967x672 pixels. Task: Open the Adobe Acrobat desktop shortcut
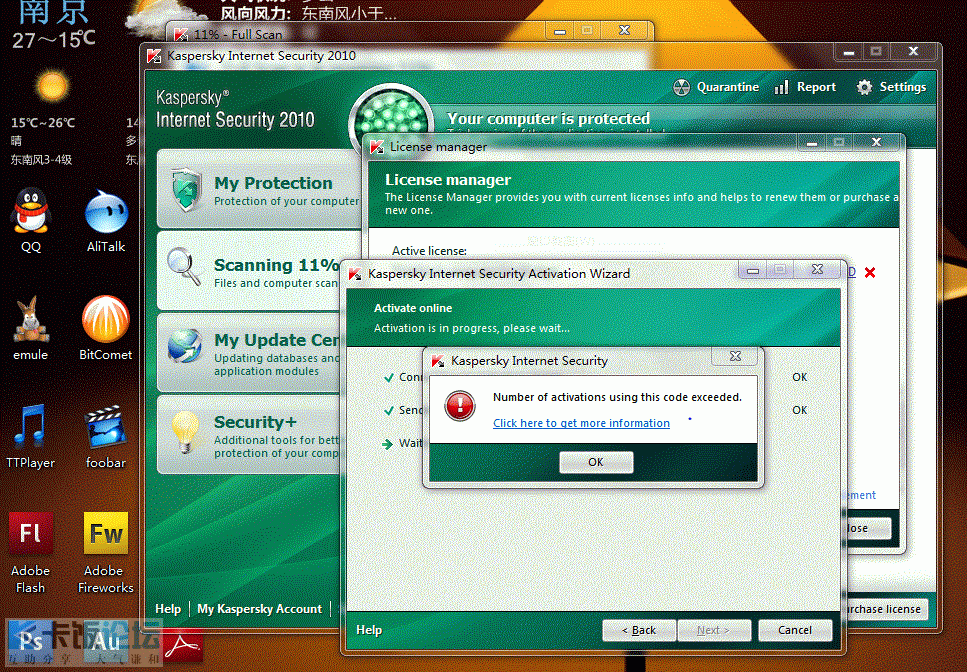183,645
